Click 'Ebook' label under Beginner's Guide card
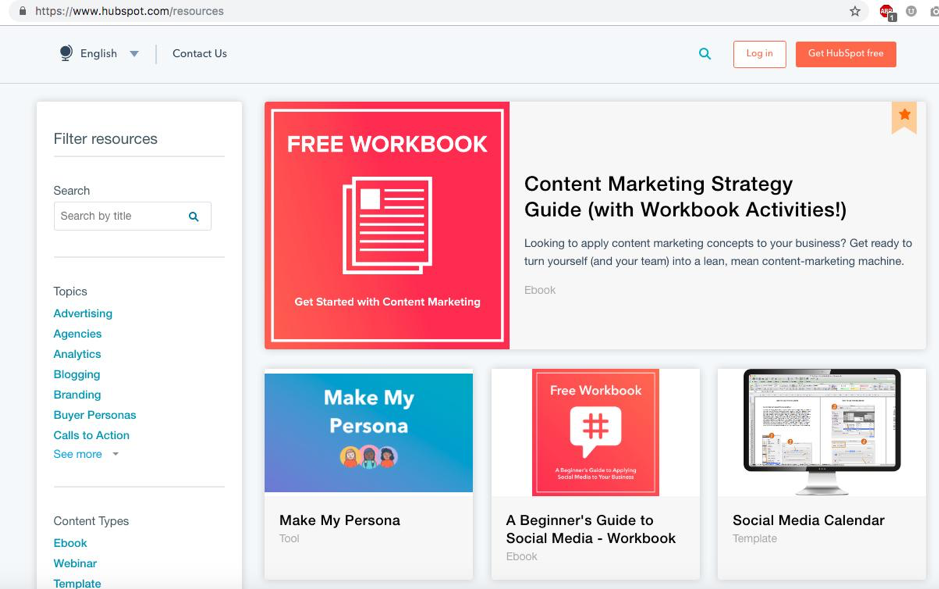Image resolution: width=939 pixels, height=589 pixels. [x=522, y=557]
